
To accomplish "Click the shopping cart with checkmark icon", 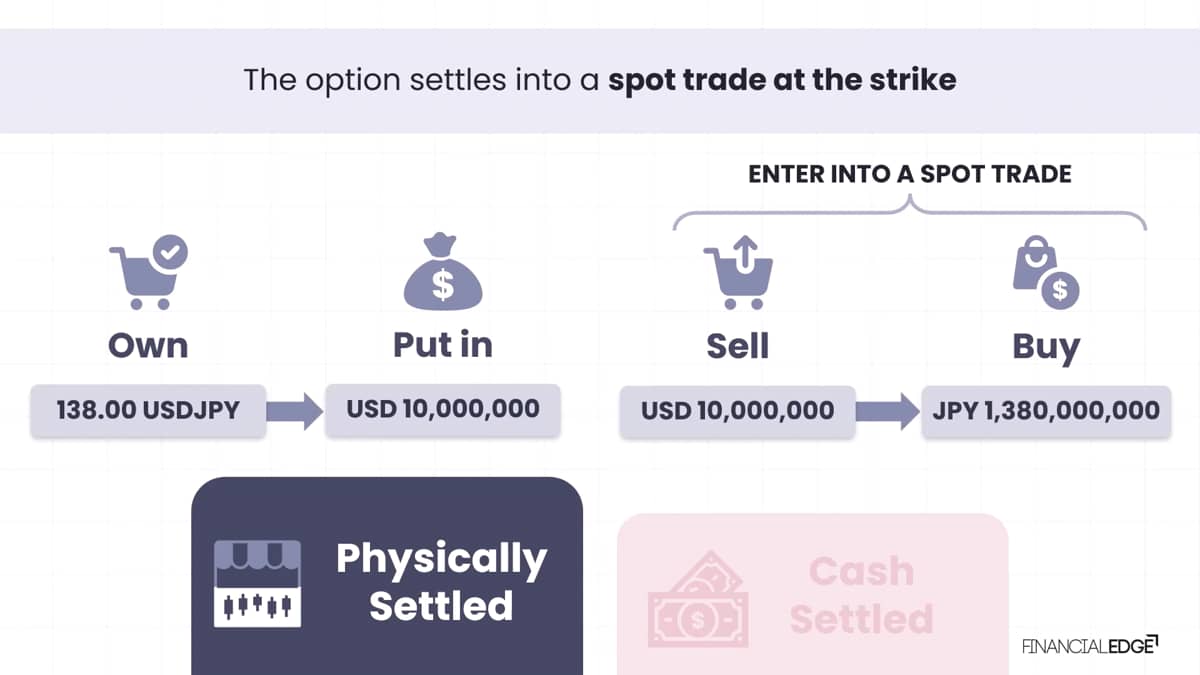I will coord(148,270).
